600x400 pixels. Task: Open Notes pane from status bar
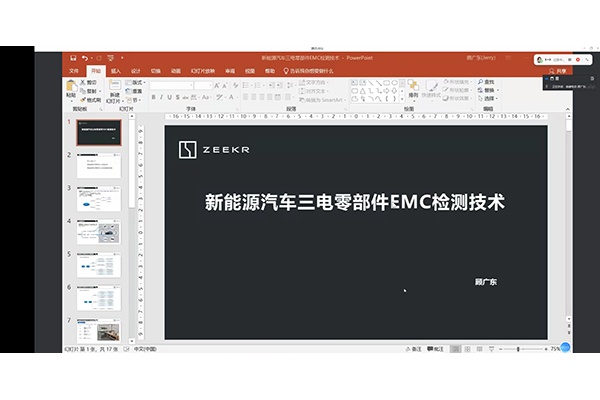click(x=414, y=348)
